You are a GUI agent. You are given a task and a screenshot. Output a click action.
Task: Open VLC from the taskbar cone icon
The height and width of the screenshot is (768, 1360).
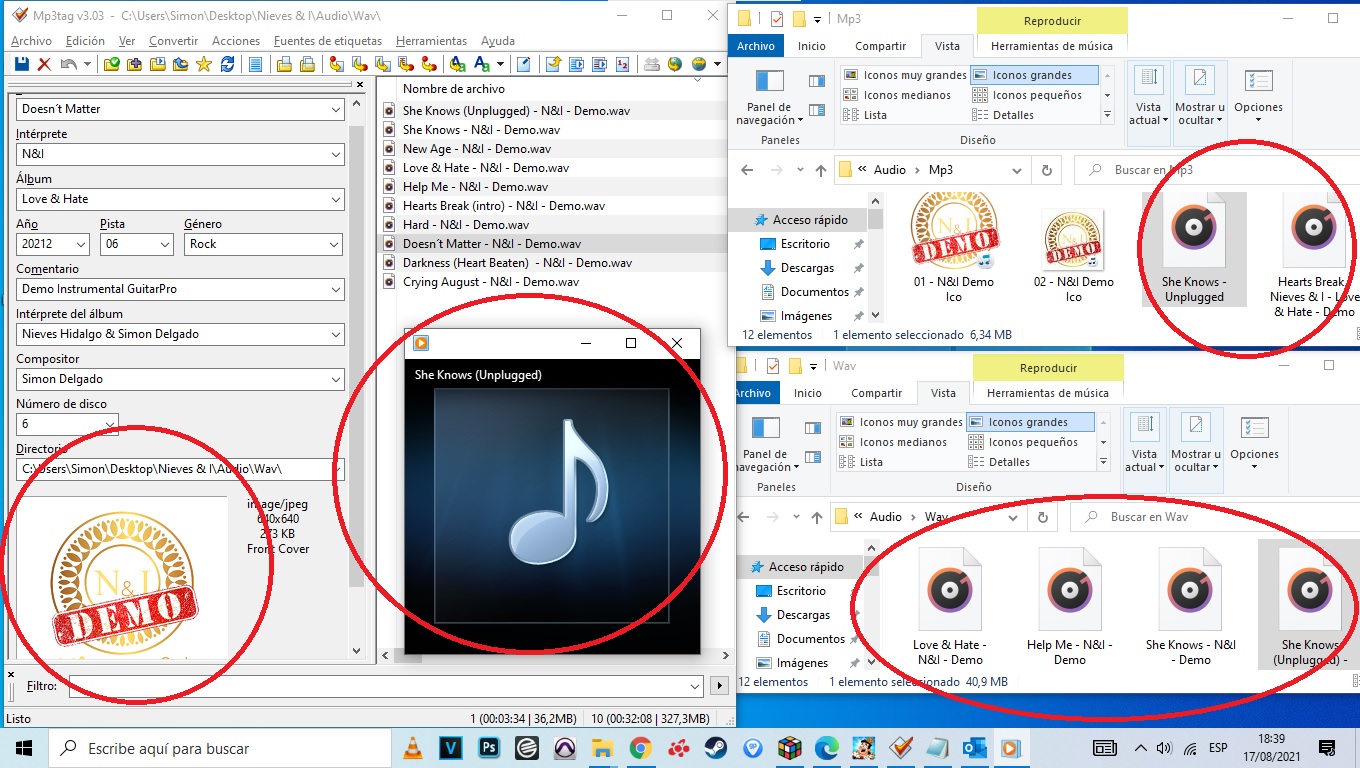[x=412, y=748]
